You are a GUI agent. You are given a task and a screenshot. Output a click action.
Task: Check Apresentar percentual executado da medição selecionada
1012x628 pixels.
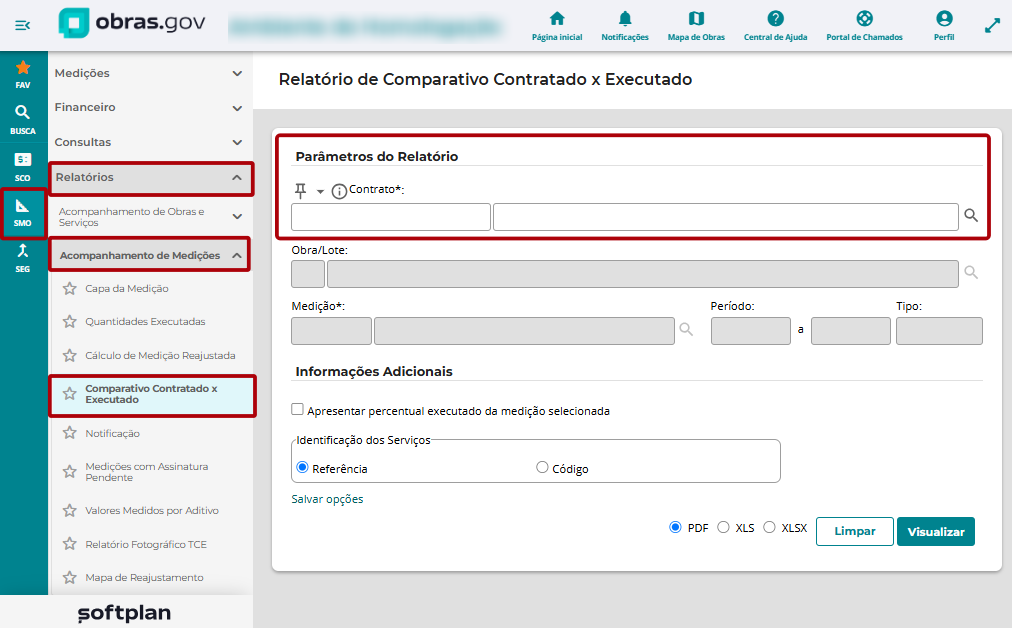(x=297, y=409)
